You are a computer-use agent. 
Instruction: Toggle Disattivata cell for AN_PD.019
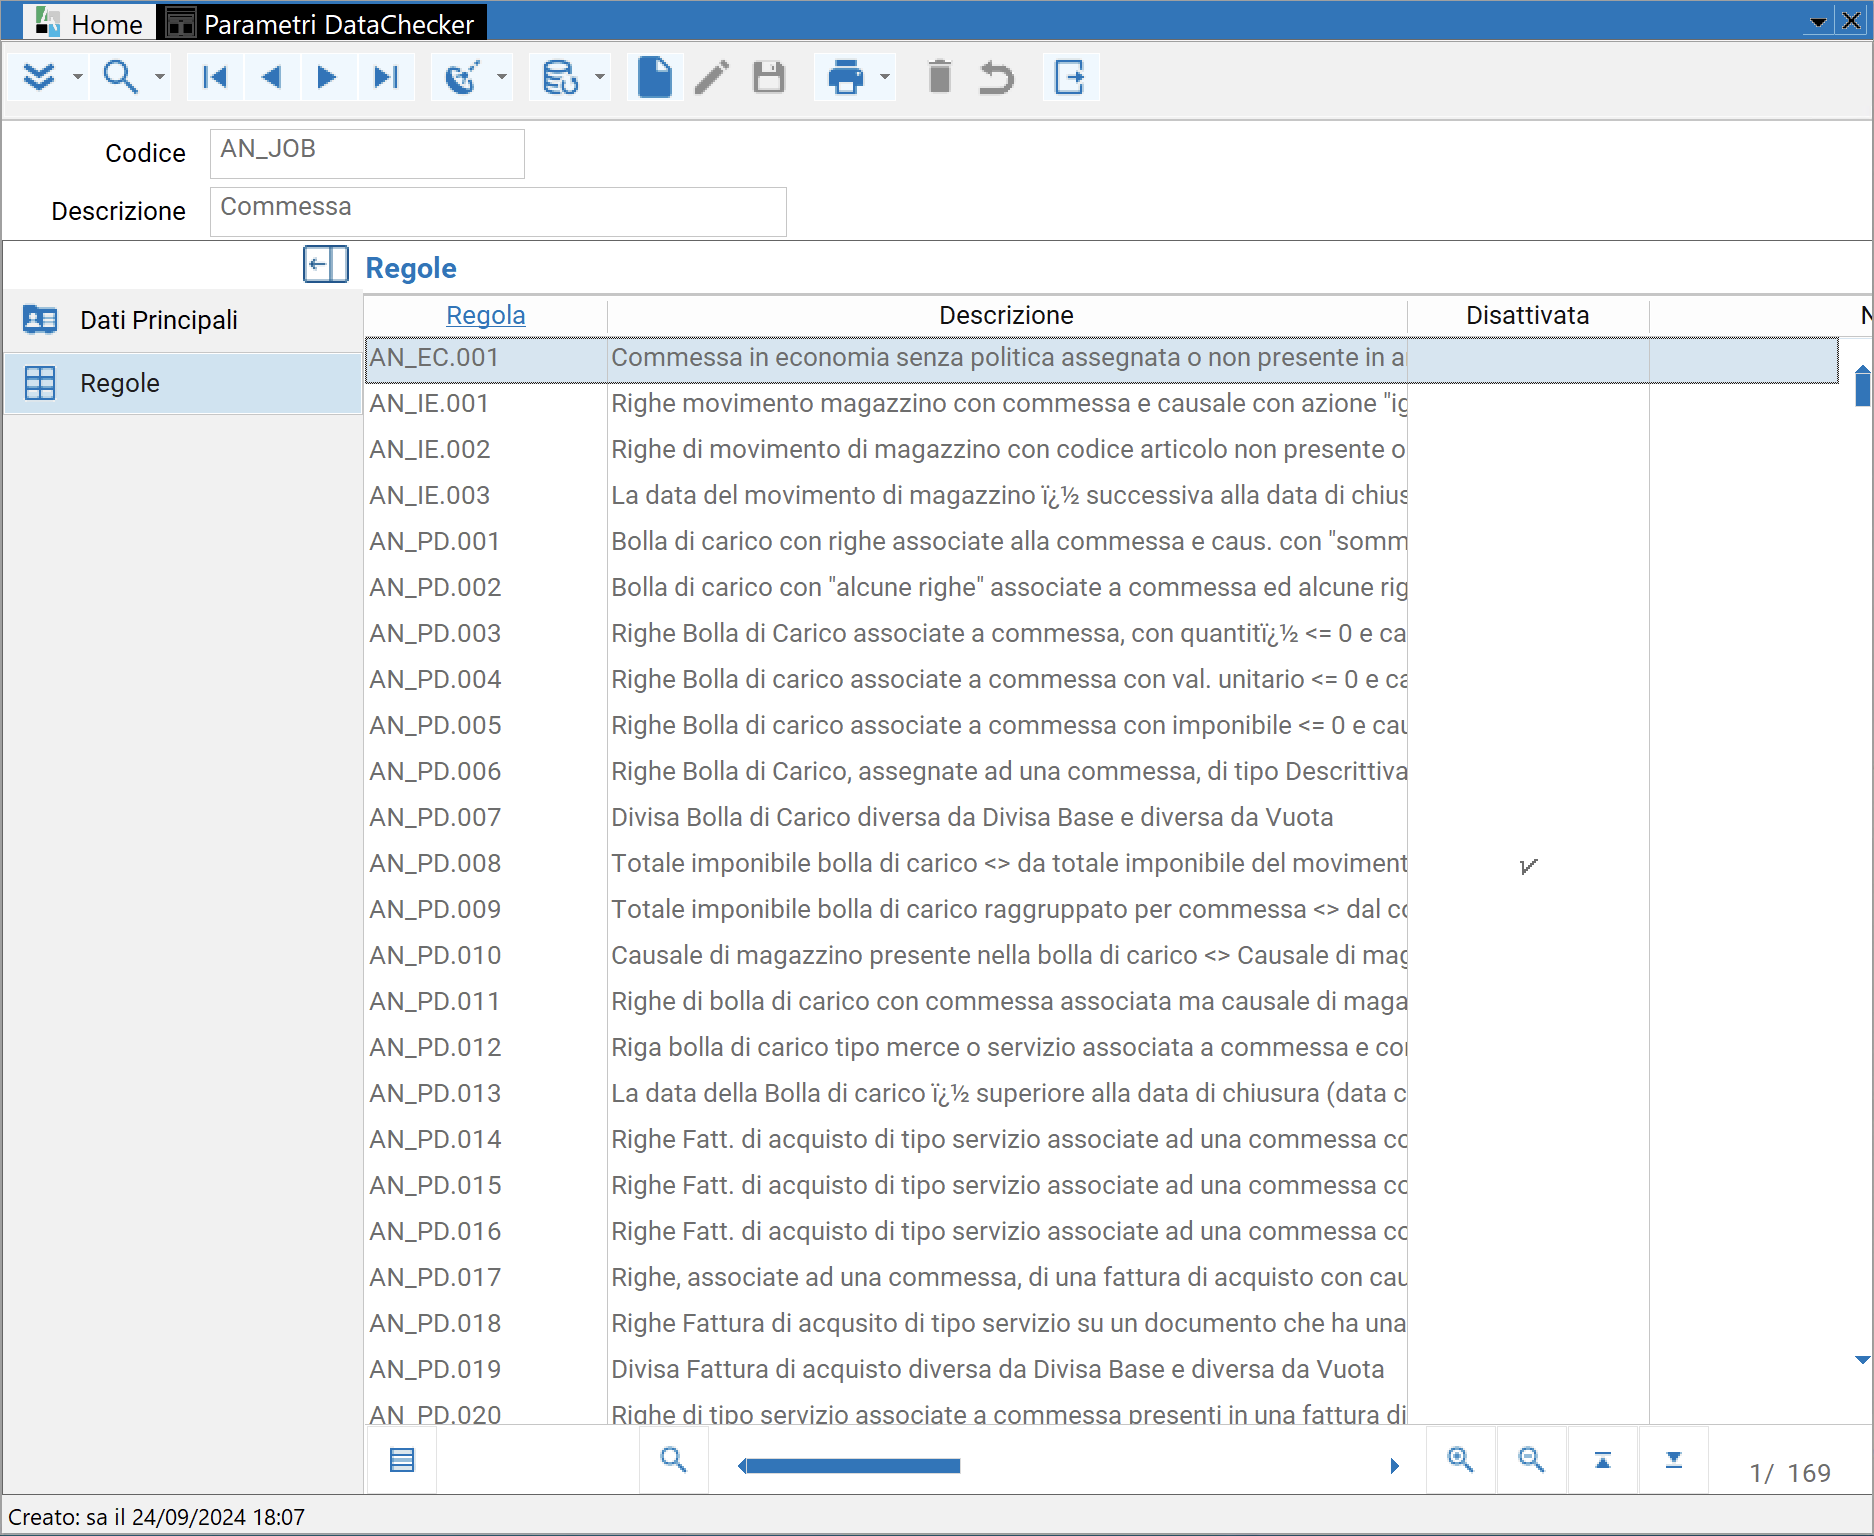pos(1527,1370)
